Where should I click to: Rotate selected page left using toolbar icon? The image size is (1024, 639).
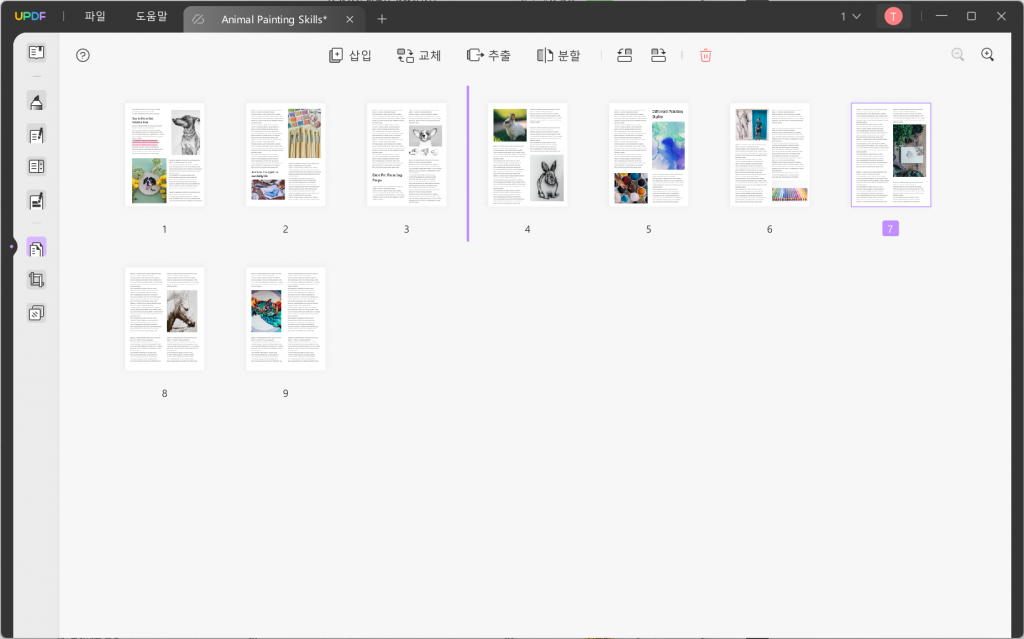624,55
